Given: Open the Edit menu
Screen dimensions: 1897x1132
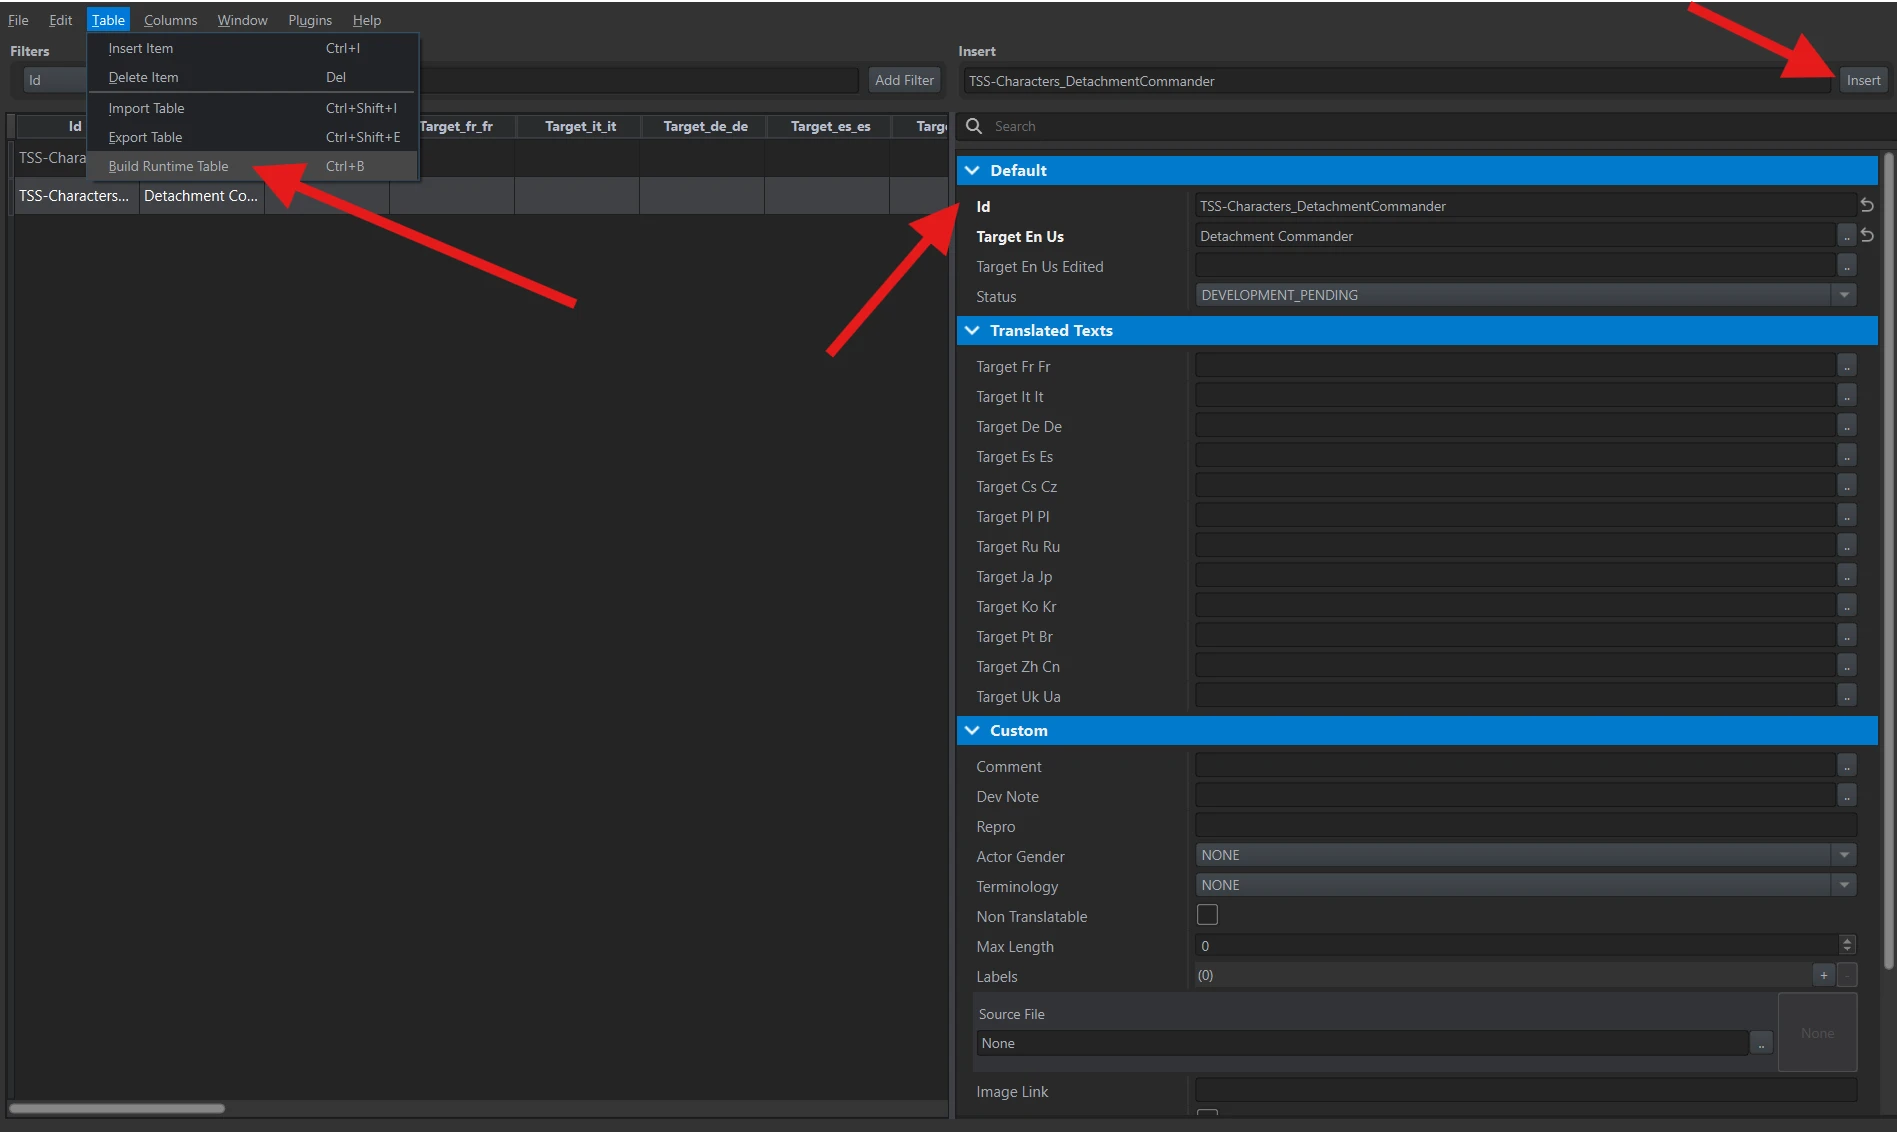Looking at the screenshot, I should [60, 20].
